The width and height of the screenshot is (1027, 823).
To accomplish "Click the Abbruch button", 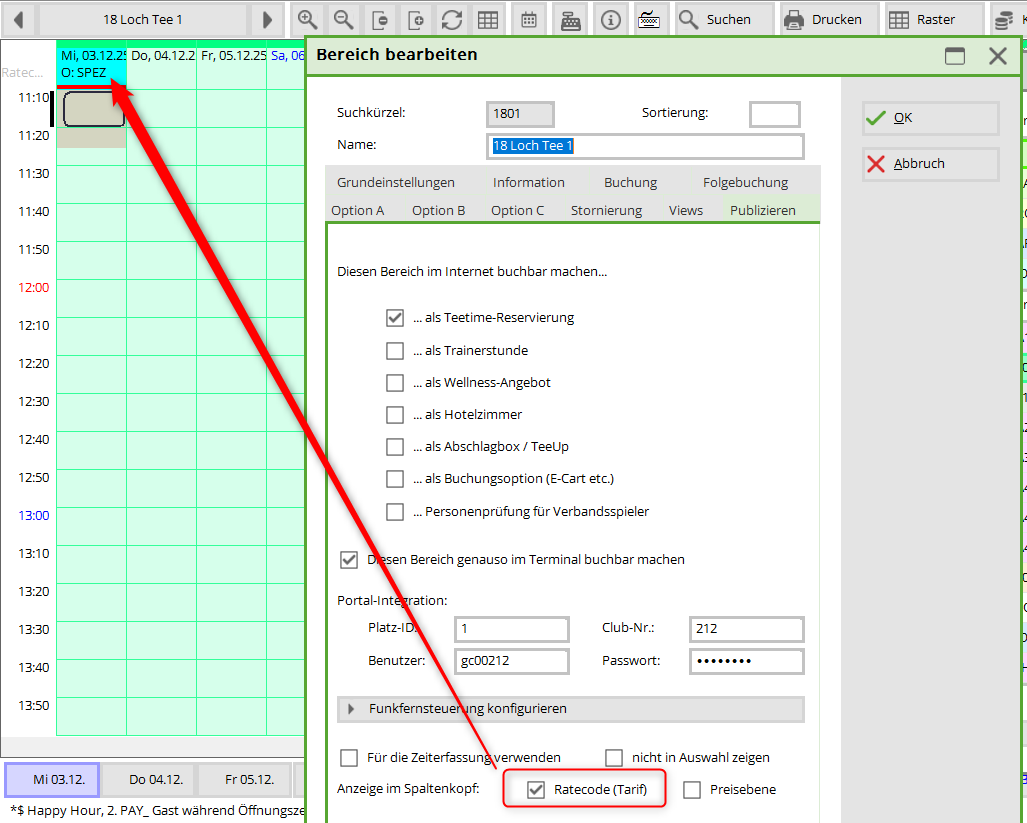I will [x=930, y=164].
